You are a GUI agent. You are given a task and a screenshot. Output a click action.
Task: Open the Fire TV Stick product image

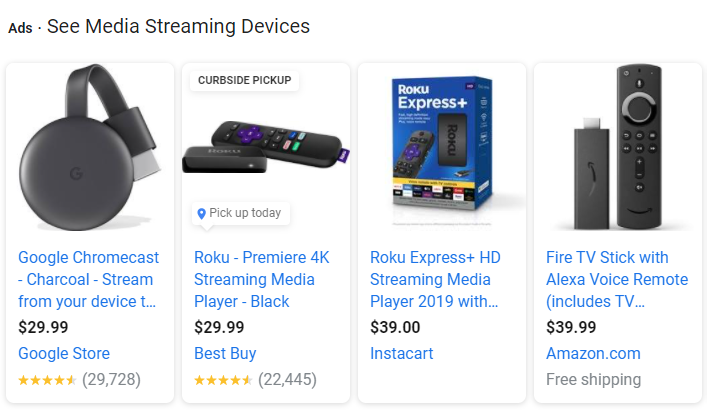click(618, 147)
